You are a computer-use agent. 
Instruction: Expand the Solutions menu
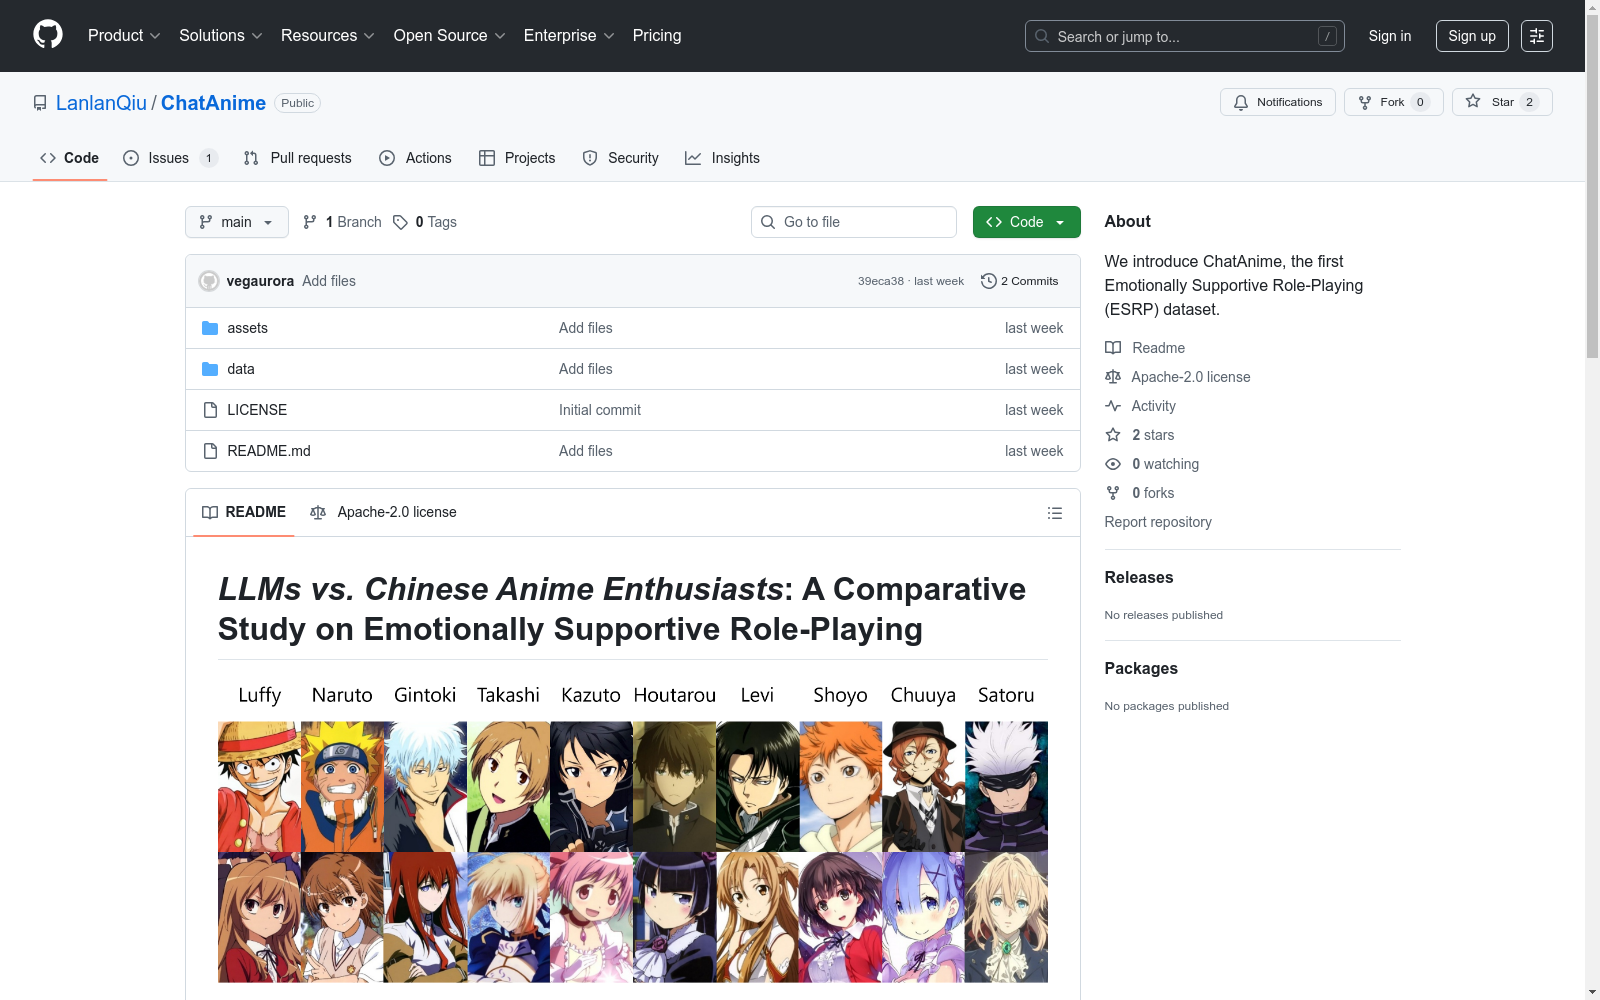coord(221,35)
